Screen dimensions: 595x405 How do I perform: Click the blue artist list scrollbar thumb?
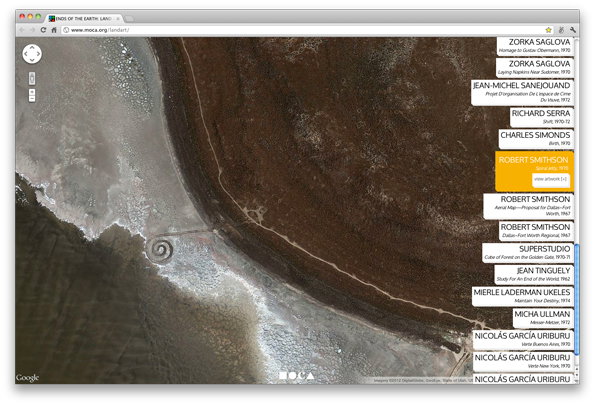click(x=577, y=300)
